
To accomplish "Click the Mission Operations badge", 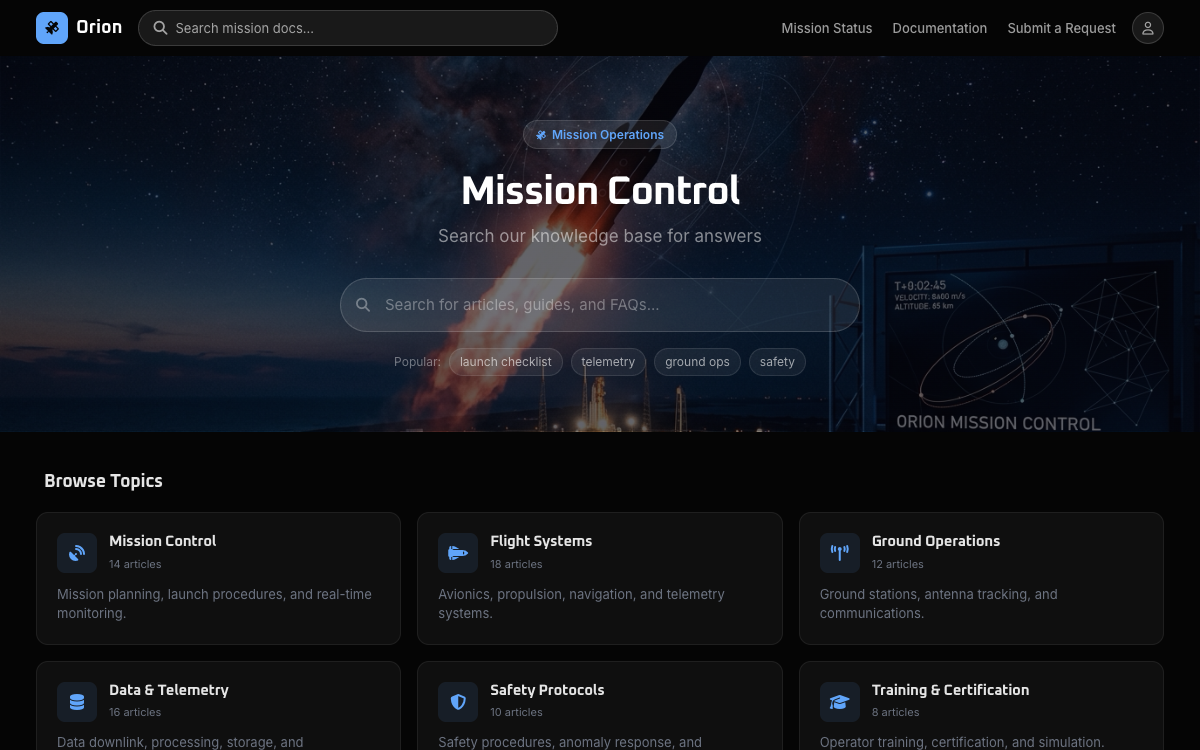I will point(600,135).
